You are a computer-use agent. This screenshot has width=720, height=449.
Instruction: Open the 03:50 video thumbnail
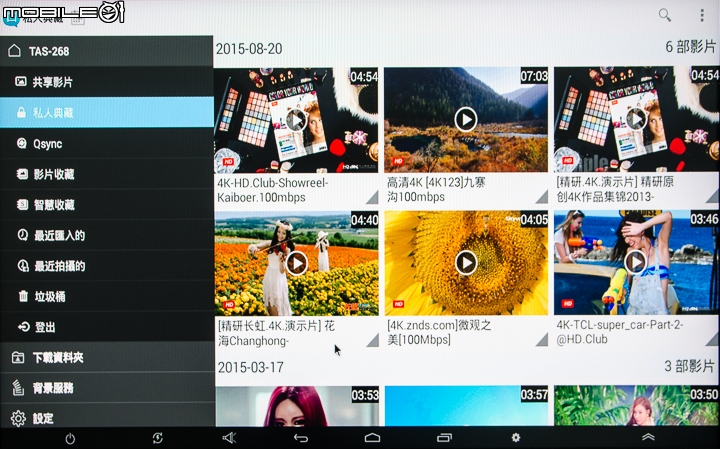click(636, 406)
